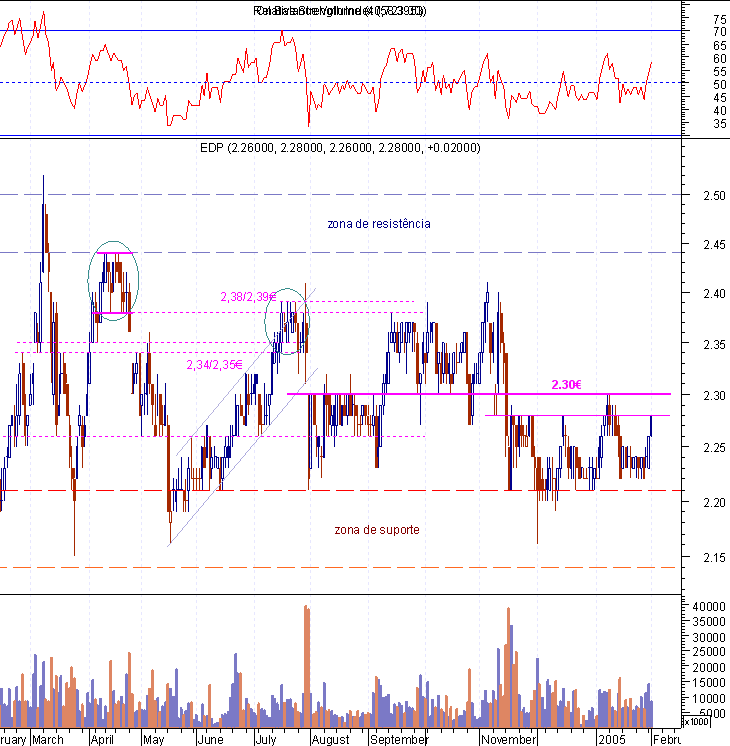730x746 pixels.
Task: Click the 2,34/2,35€ annotation label
Action: point(215,364)
